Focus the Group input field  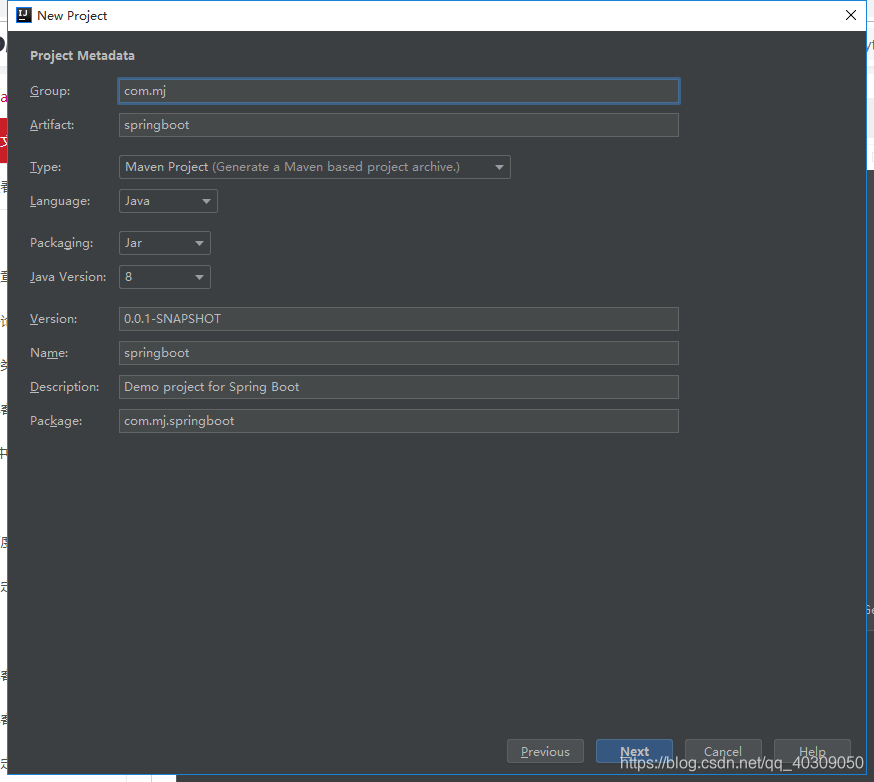399,91
